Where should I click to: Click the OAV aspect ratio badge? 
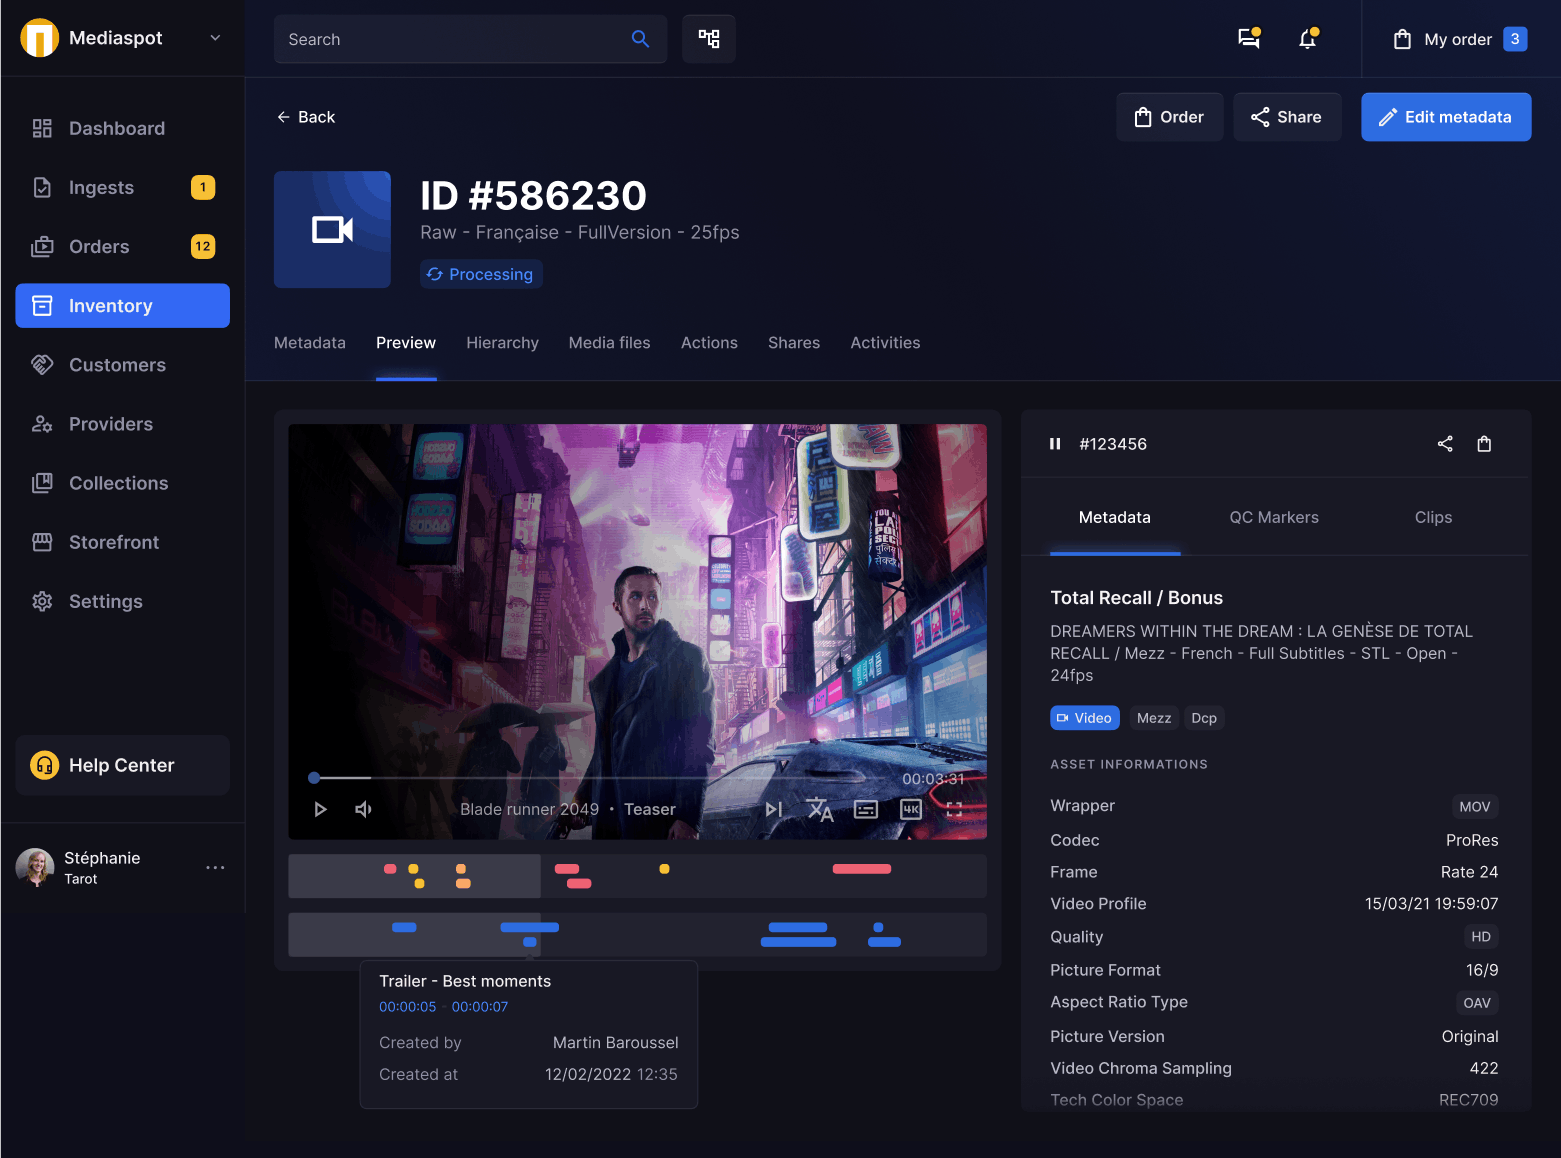tap(1477, 1003)
